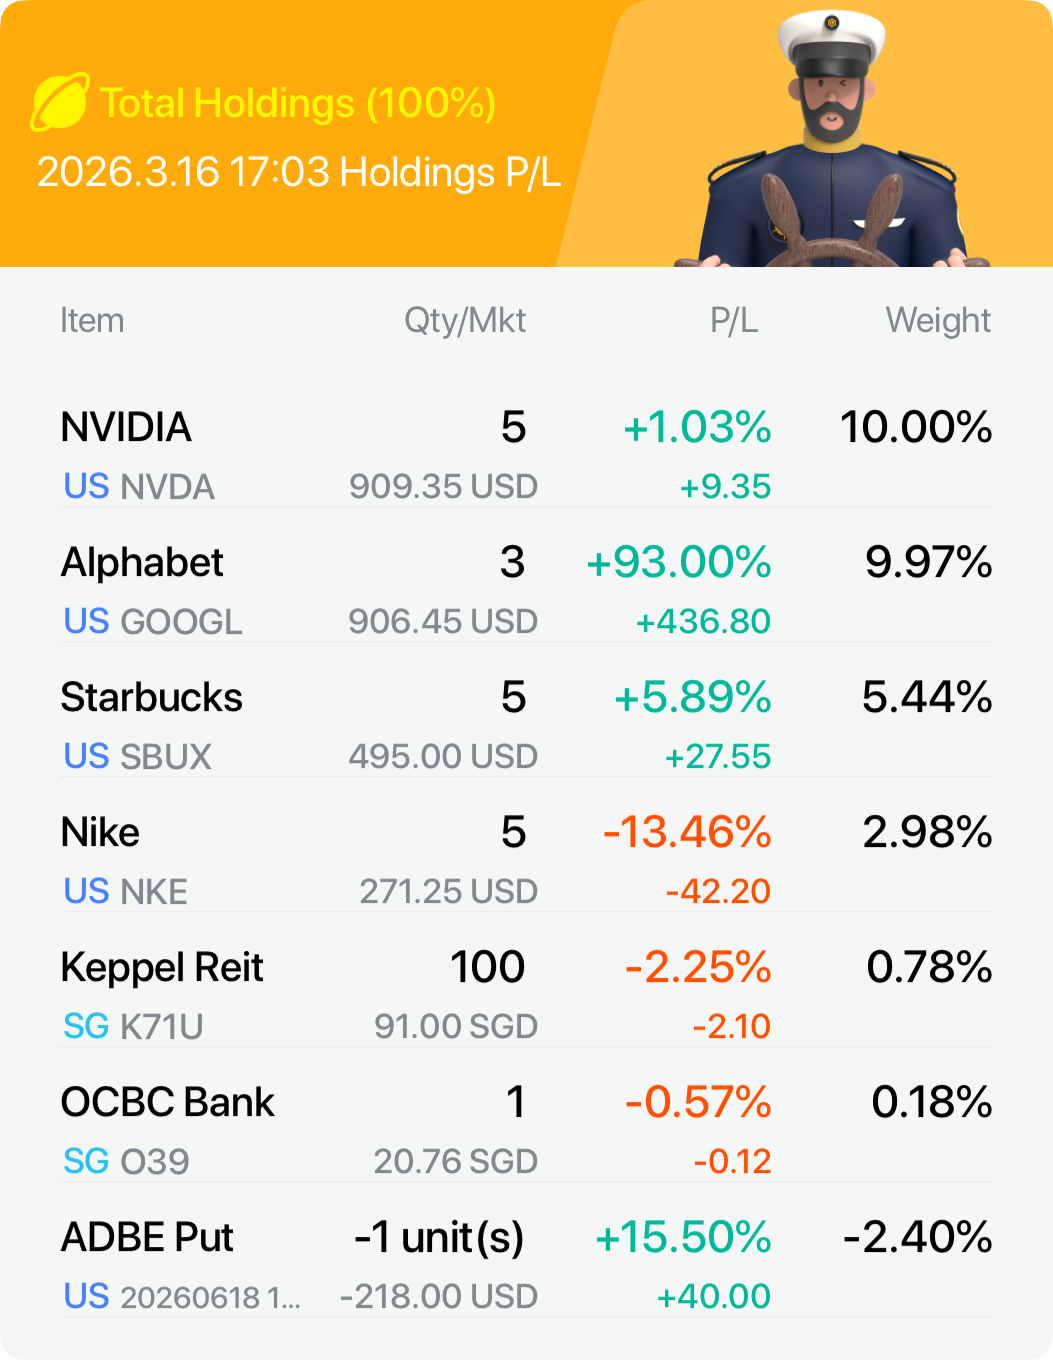Click the P/L column header
1053x1360 pixels.
tap(733, 321)
